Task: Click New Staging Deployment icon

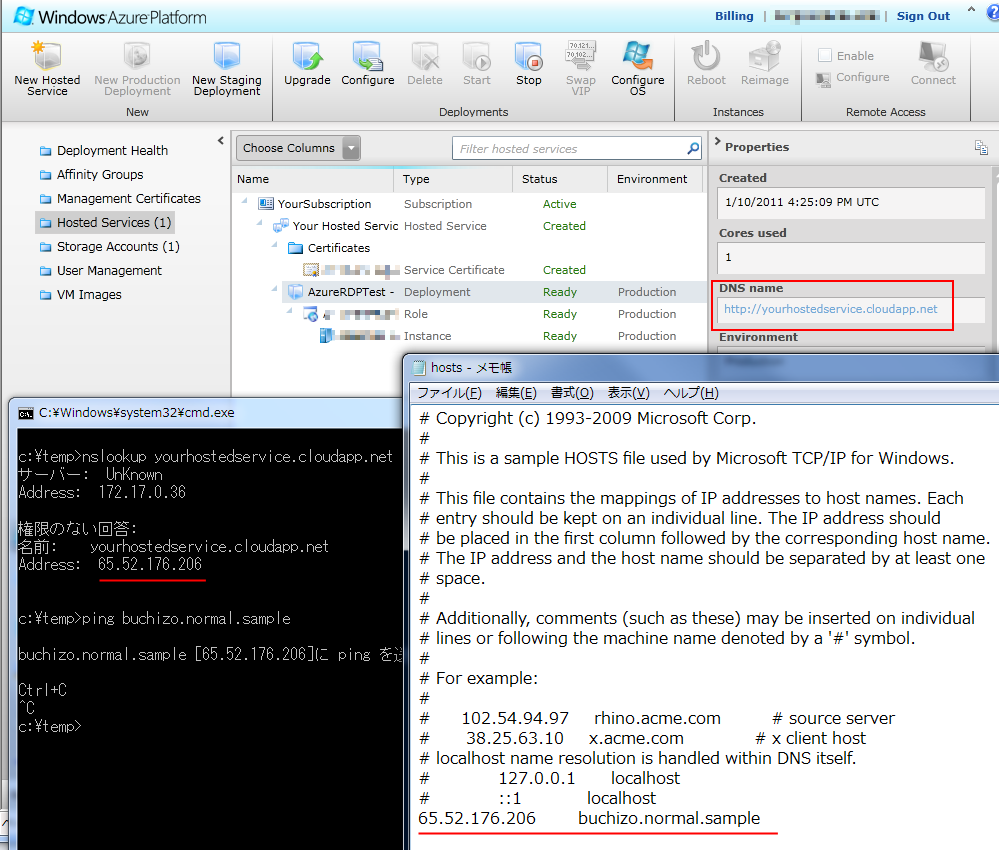Action: (x=226, y=57)
